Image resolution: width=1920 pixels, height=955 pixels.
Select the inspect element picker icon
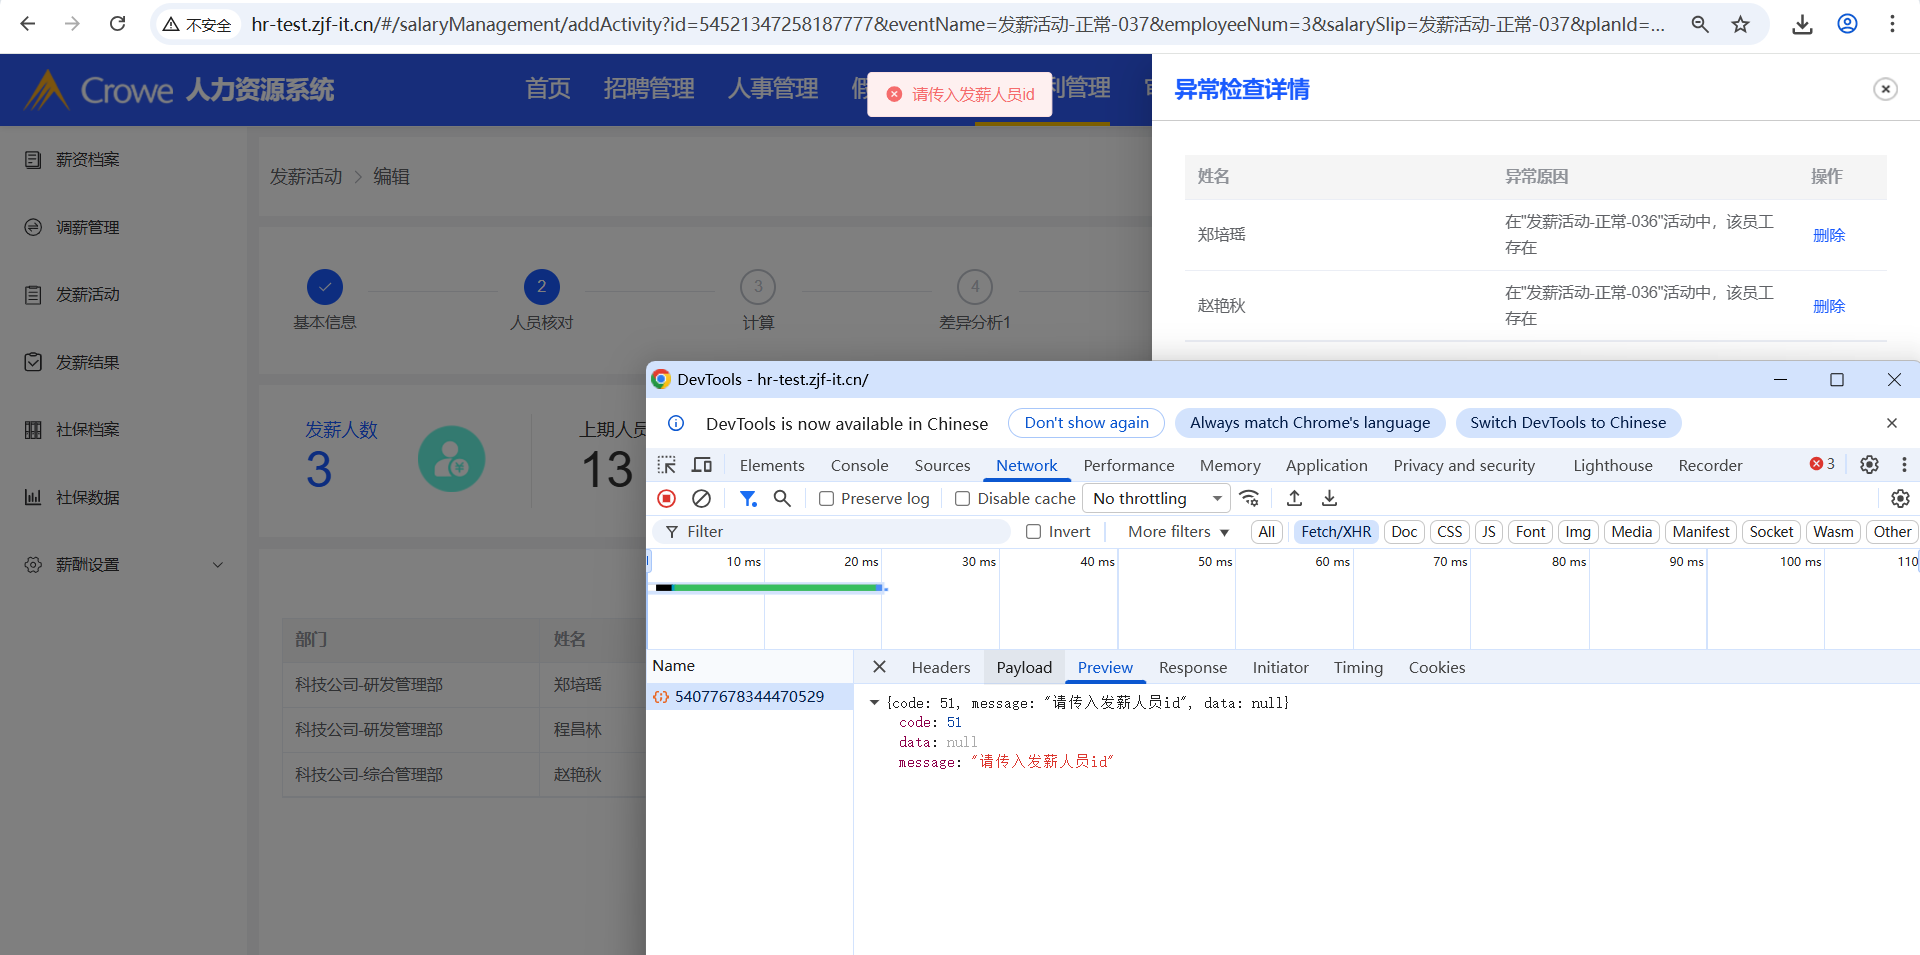tap(667, 465)
